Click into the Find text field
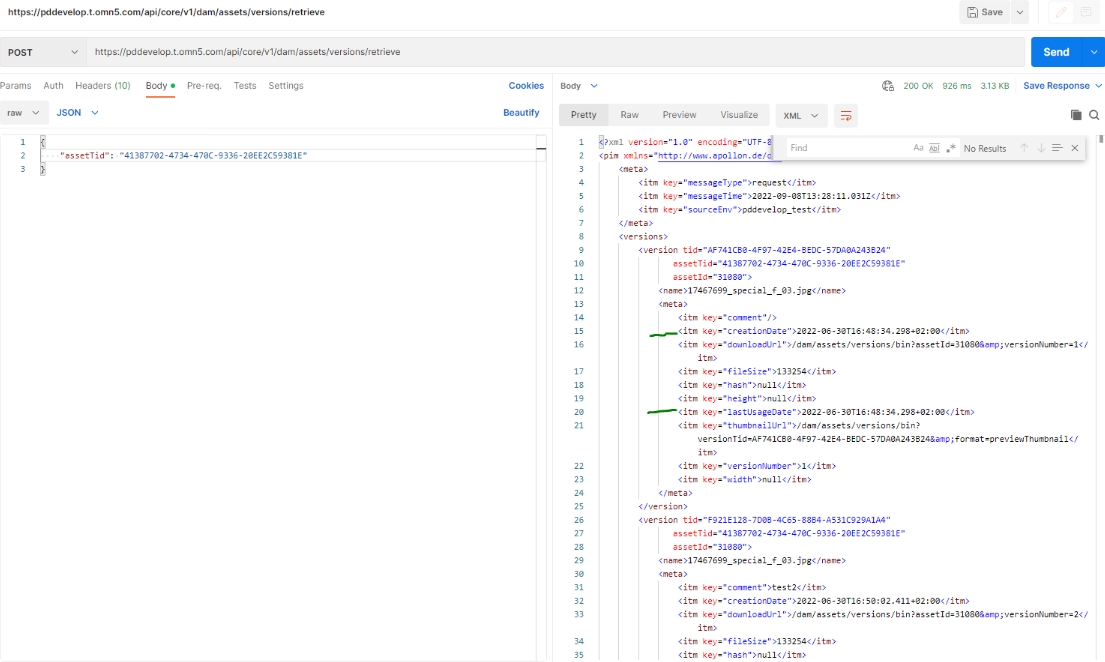Image resolution: width=1105 pixels, height=662 pixels. coord(845,148)
